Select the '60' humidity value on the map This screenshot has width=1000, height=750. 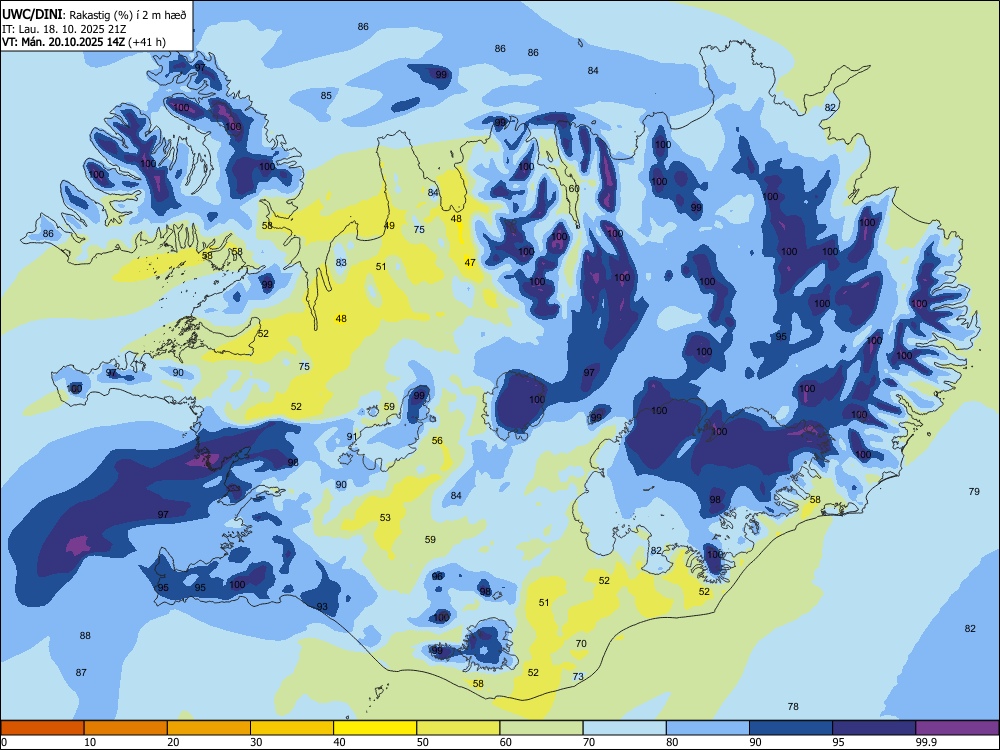coord(574,189)
